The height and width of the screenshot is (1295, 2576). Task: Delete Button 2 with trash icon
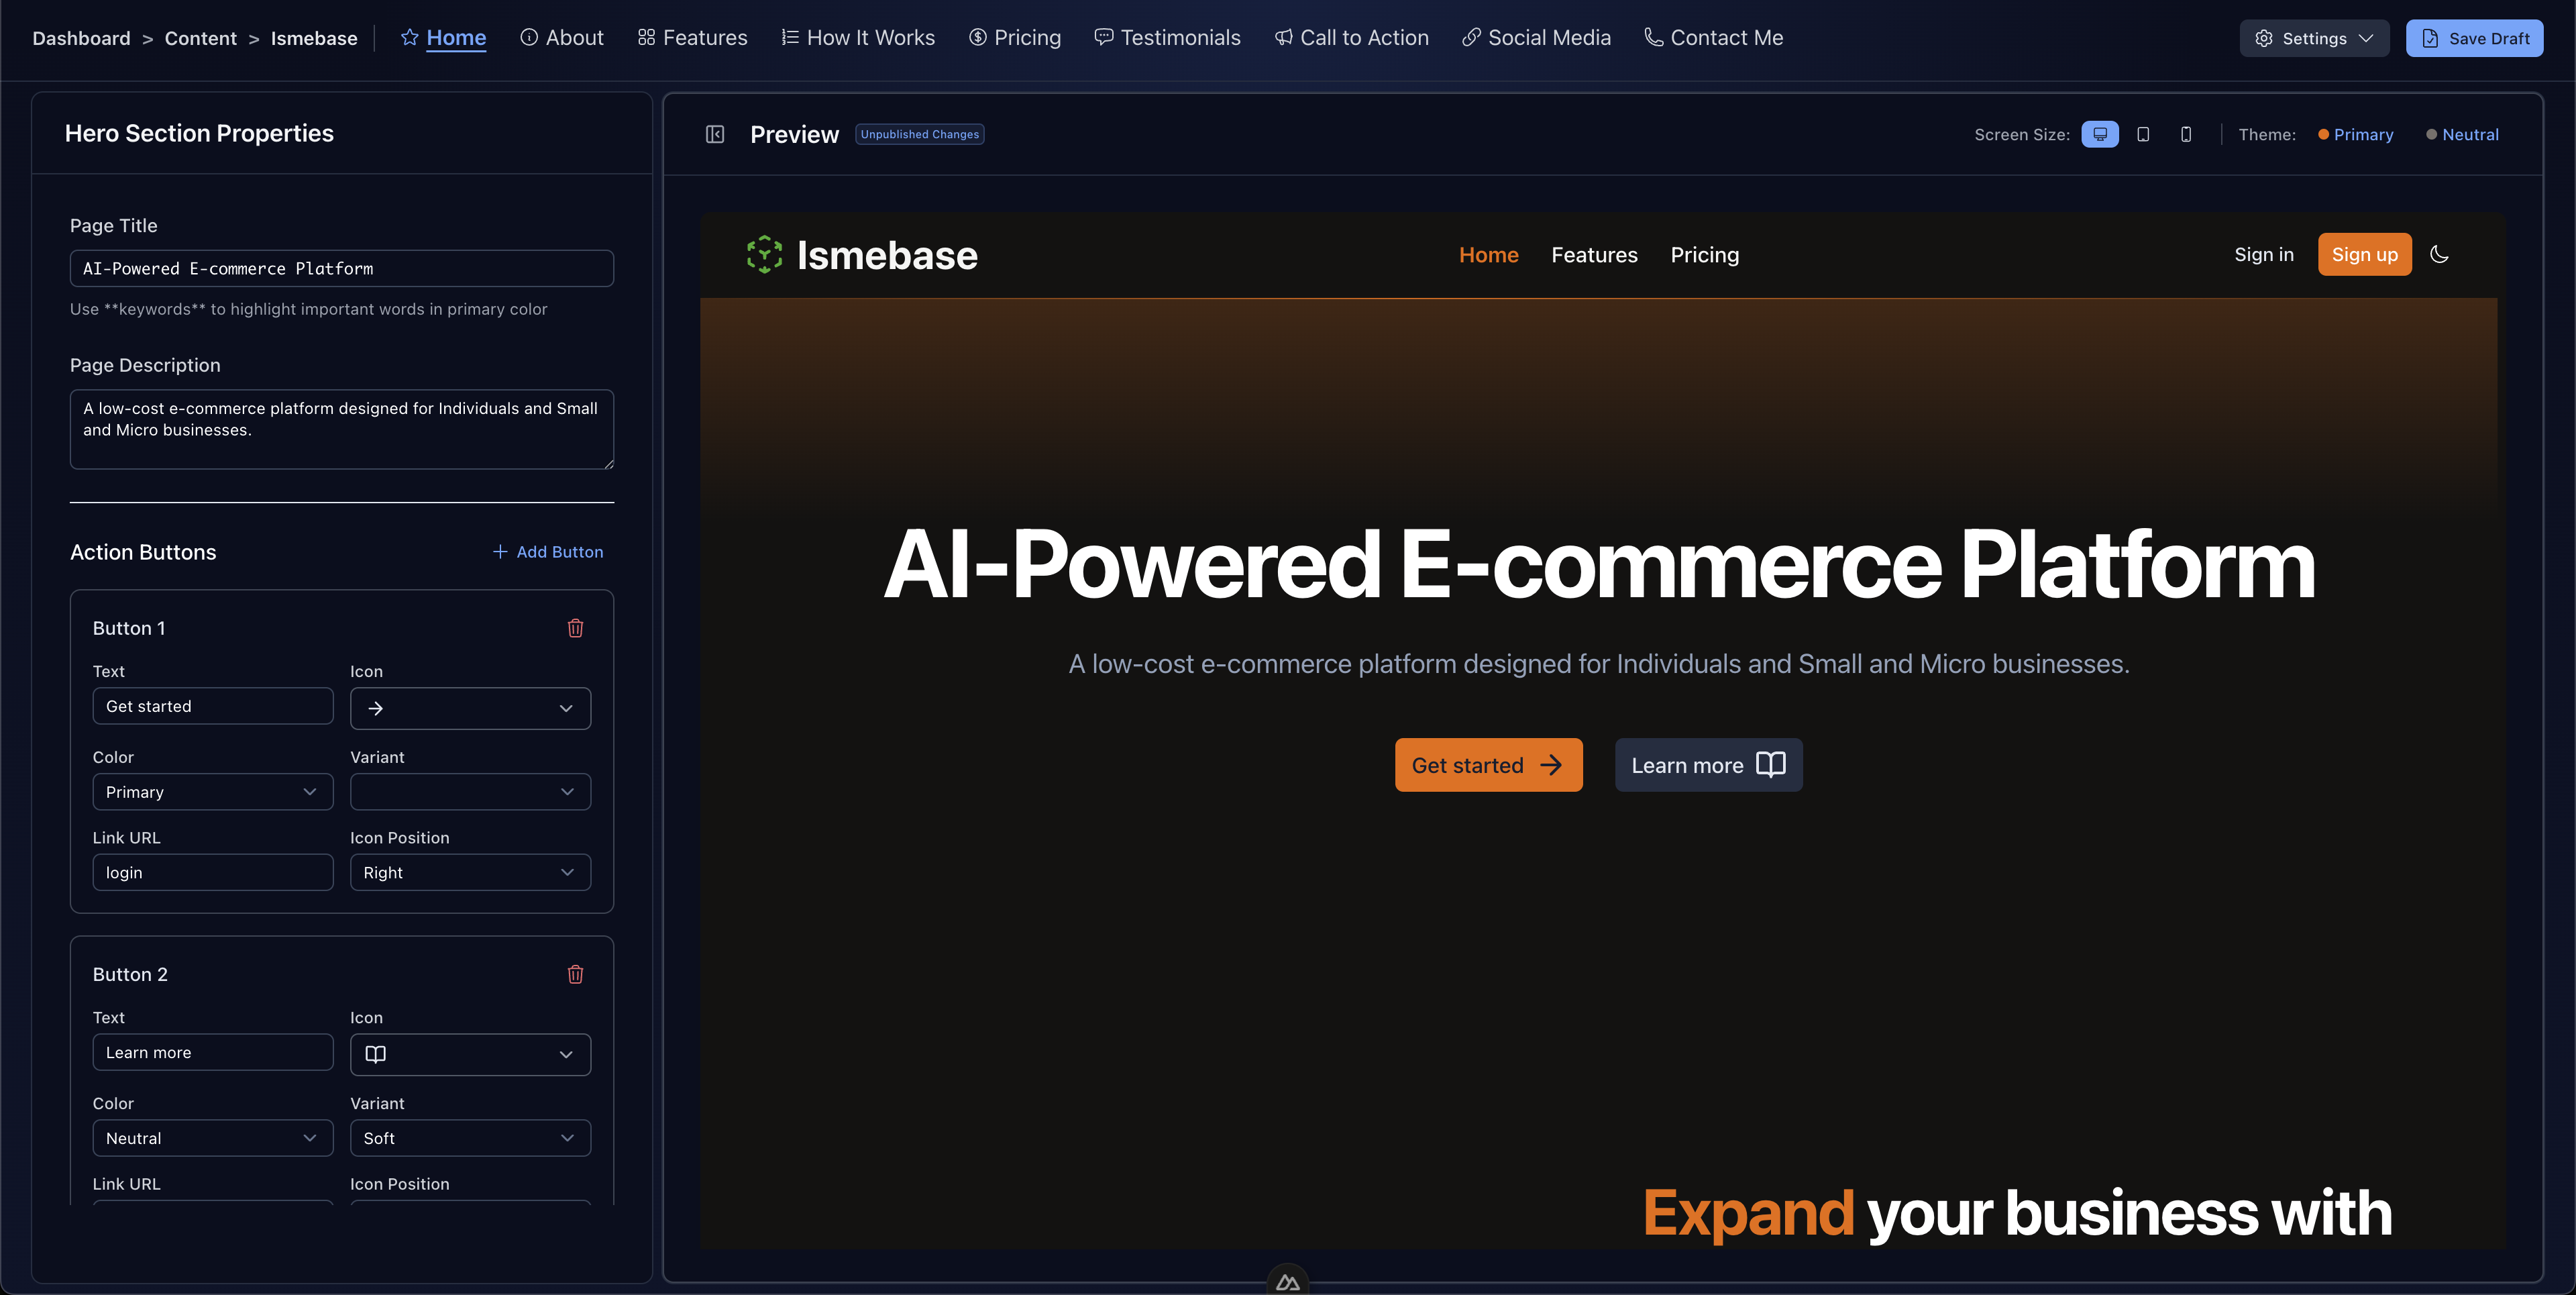[575, 974]
